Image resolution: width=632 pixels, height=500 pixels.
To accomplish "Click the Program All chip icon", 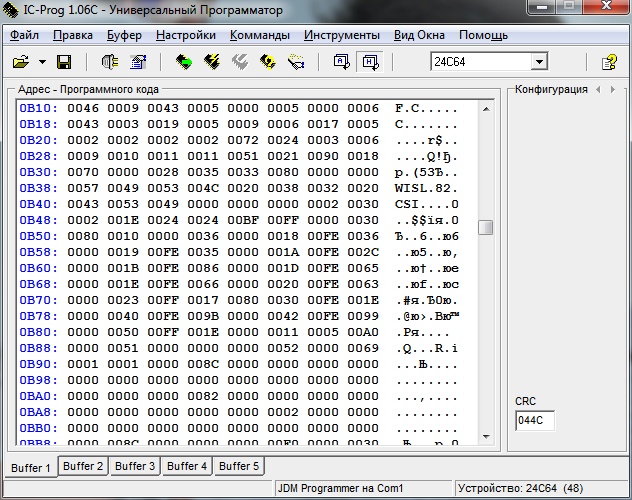I will 212,62.
